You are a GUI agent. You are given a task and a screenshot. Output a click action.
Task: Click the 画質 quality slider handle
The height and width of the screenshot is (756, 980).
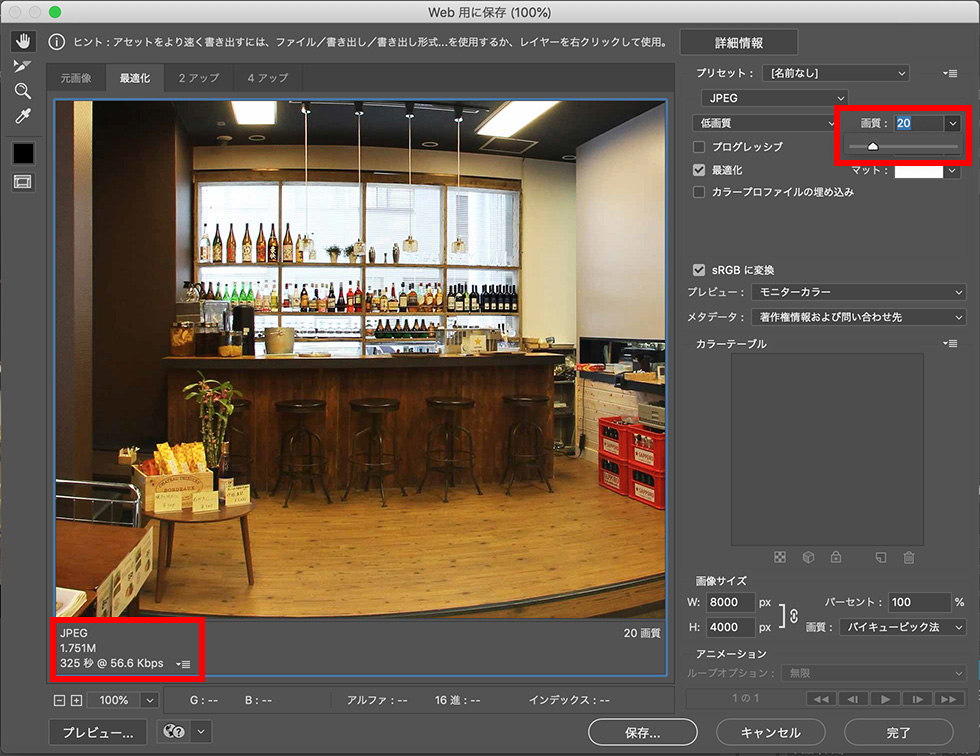pos(872,147)
